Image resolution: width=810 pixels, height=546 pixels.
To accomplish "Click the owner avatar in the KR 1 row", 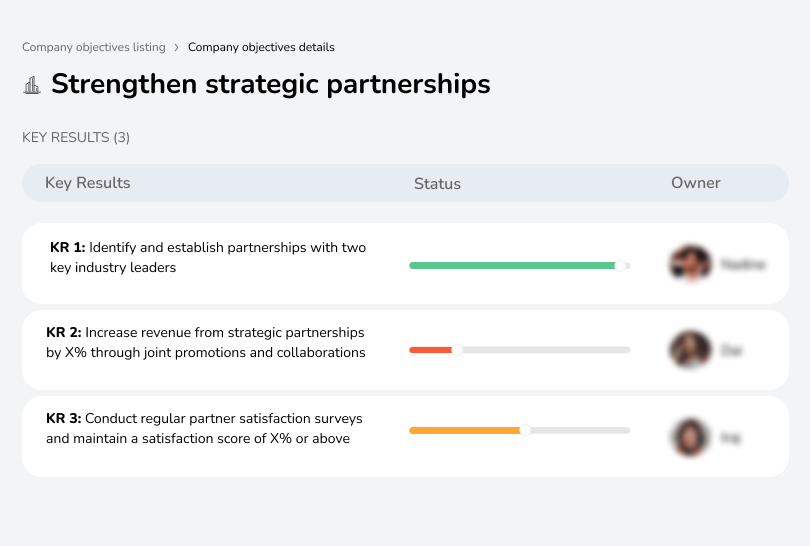I will 690,263.
